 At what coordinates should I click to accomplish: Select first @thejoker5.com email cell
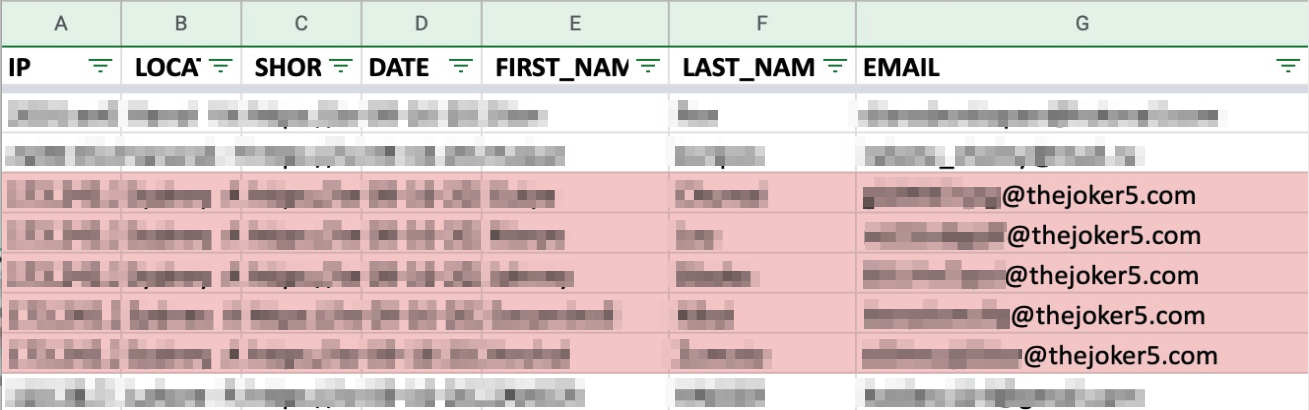click(x=1082, y=193)
